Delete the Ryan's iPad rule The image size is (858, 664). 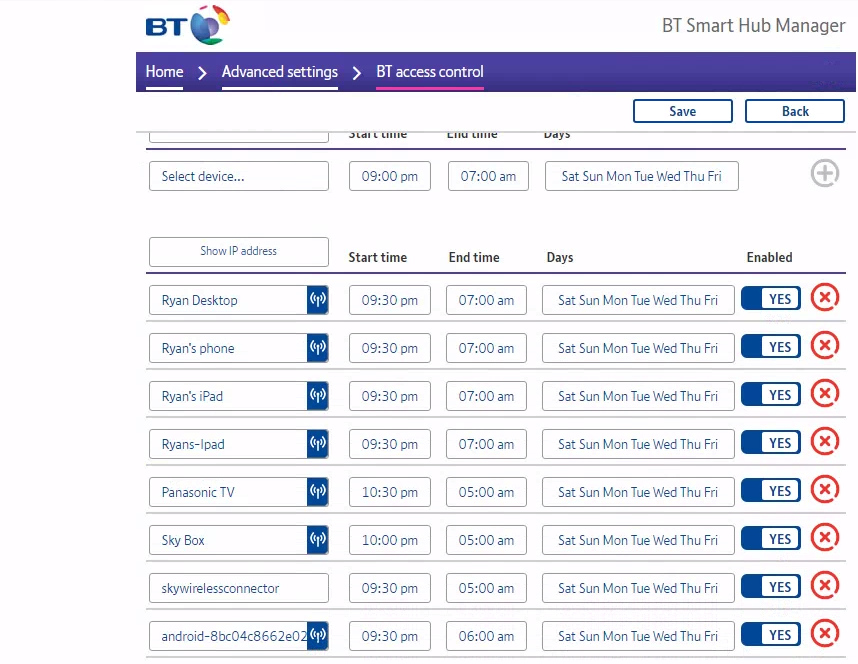825,394
